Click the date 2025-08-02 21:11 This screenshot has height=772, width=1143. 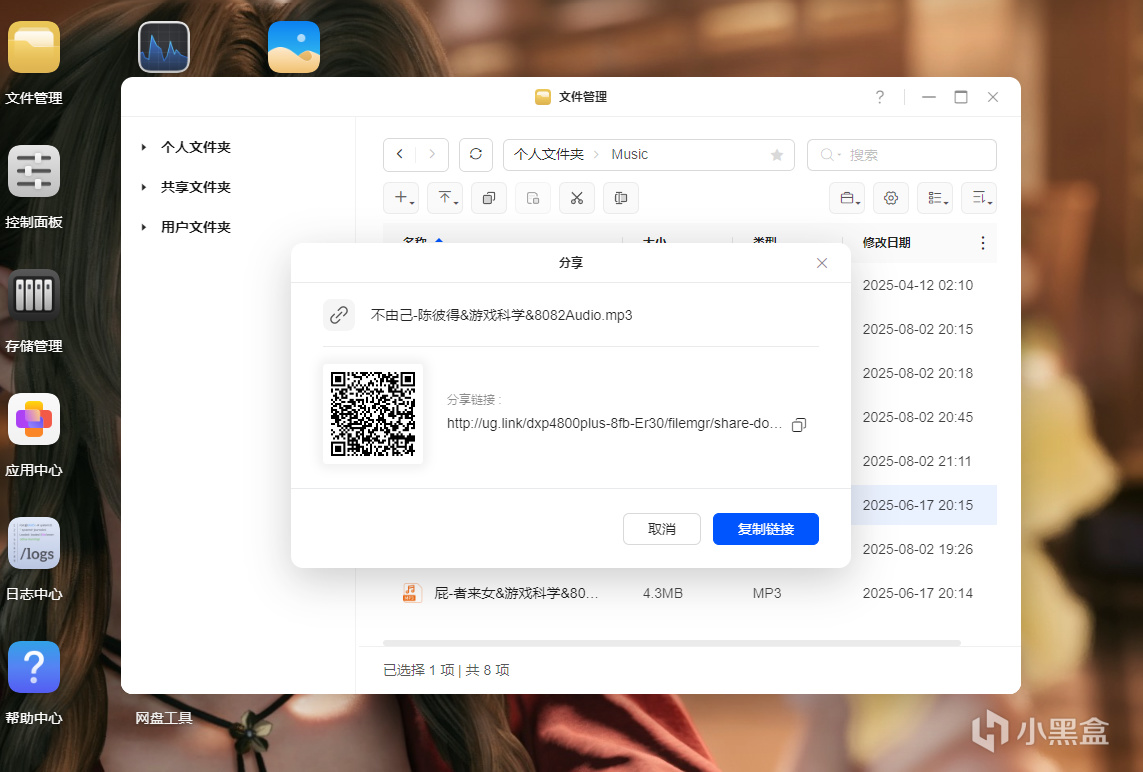click(917, 461)
